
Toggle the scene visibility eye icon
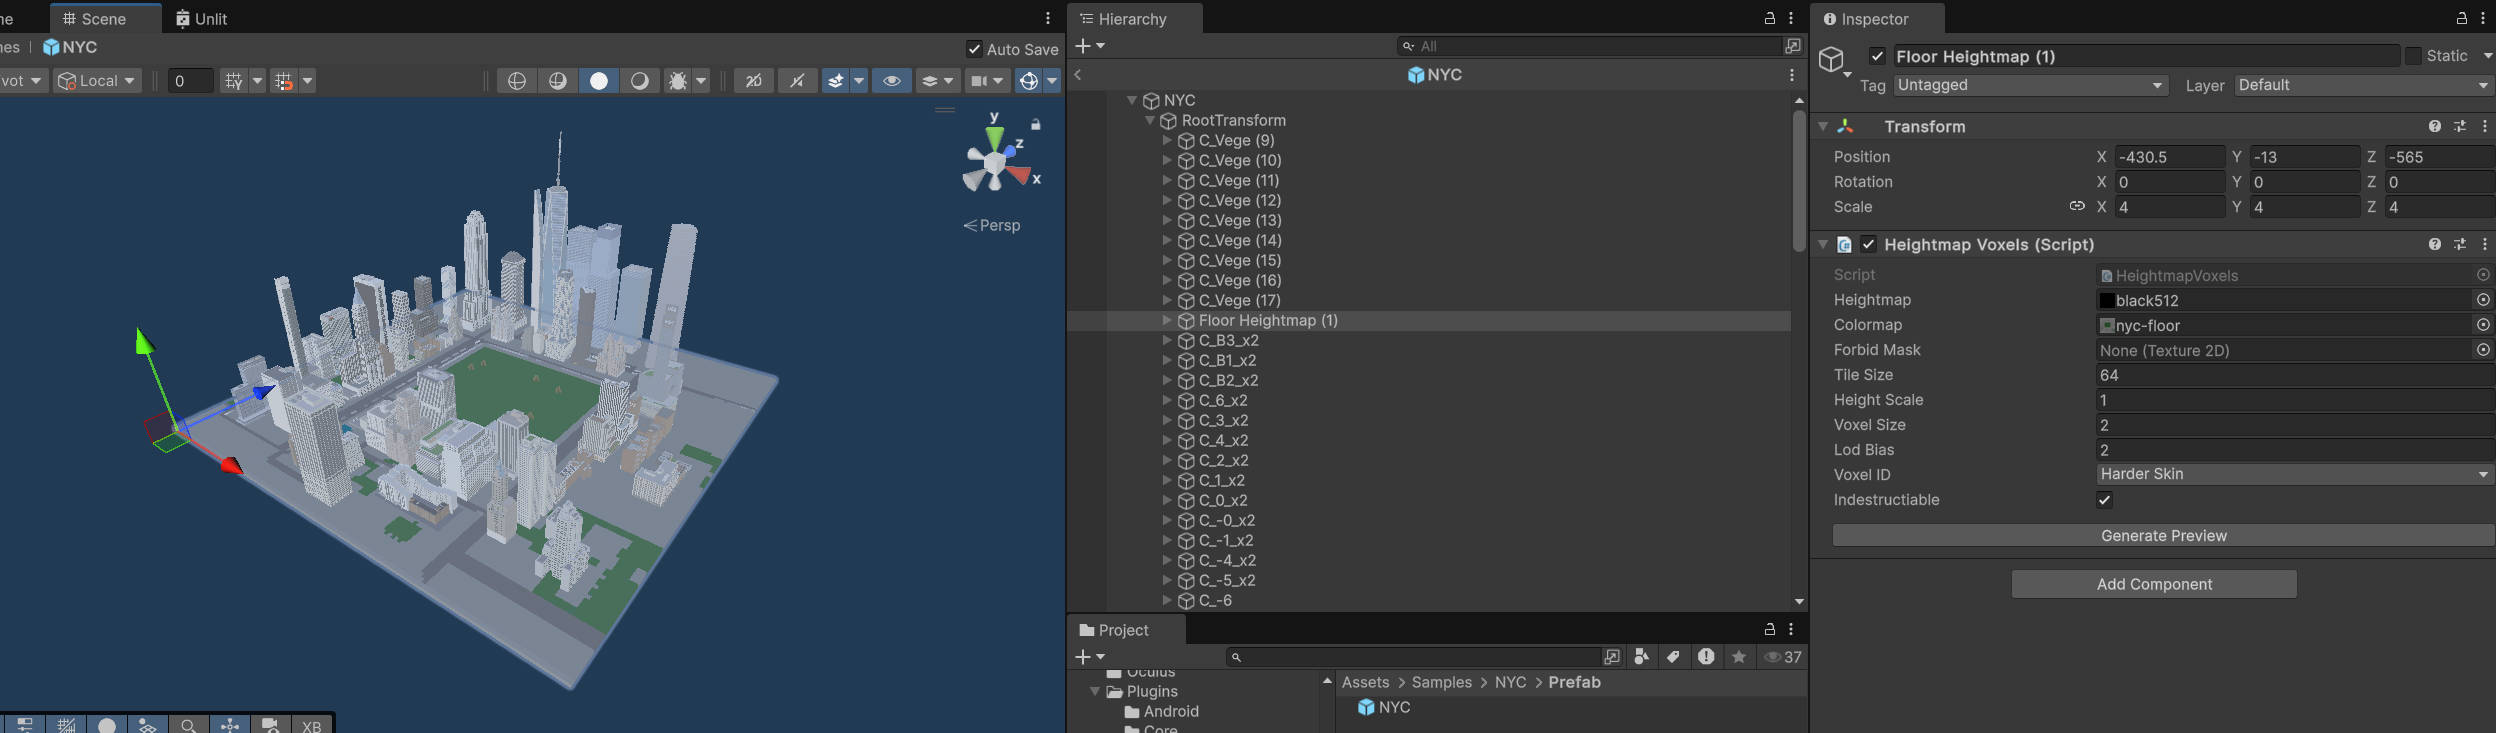pyautogui.click(x=891, y=81)
